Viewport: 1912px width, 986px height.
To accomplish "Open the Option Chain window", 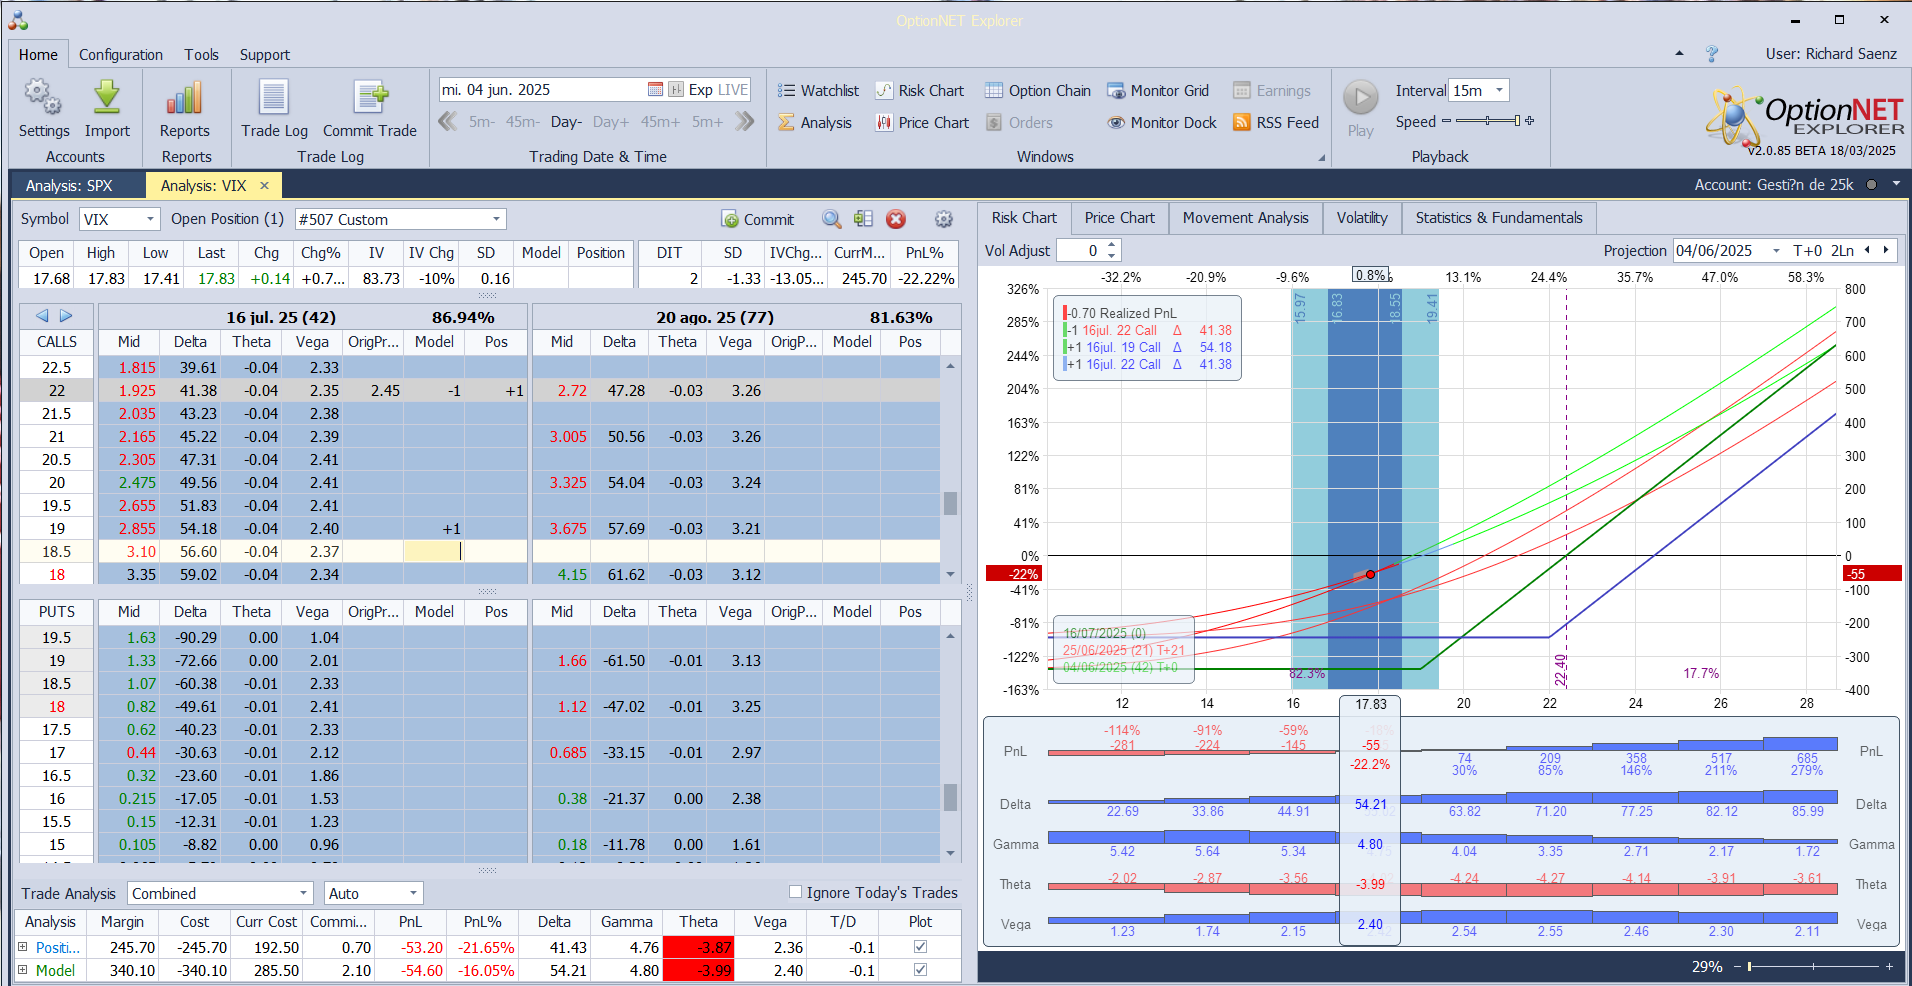I will pos(1038,90).
